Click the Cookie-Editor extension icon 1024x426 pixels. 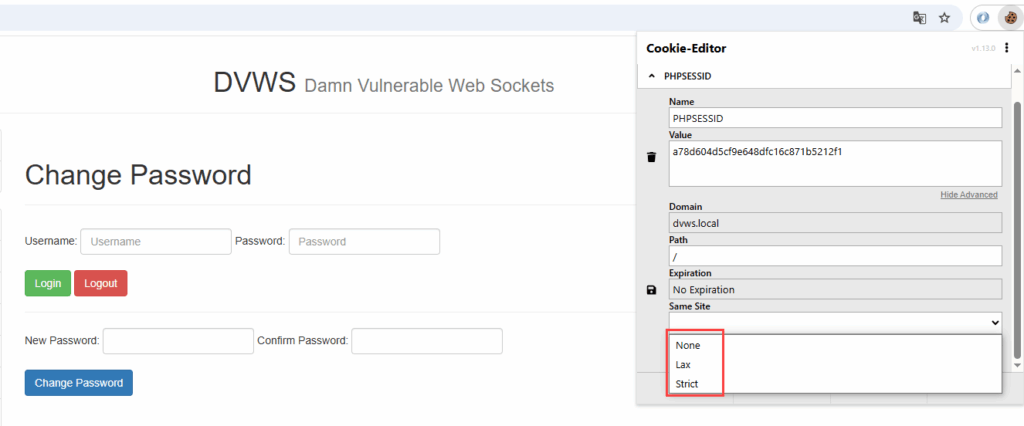pos(1009,18)
